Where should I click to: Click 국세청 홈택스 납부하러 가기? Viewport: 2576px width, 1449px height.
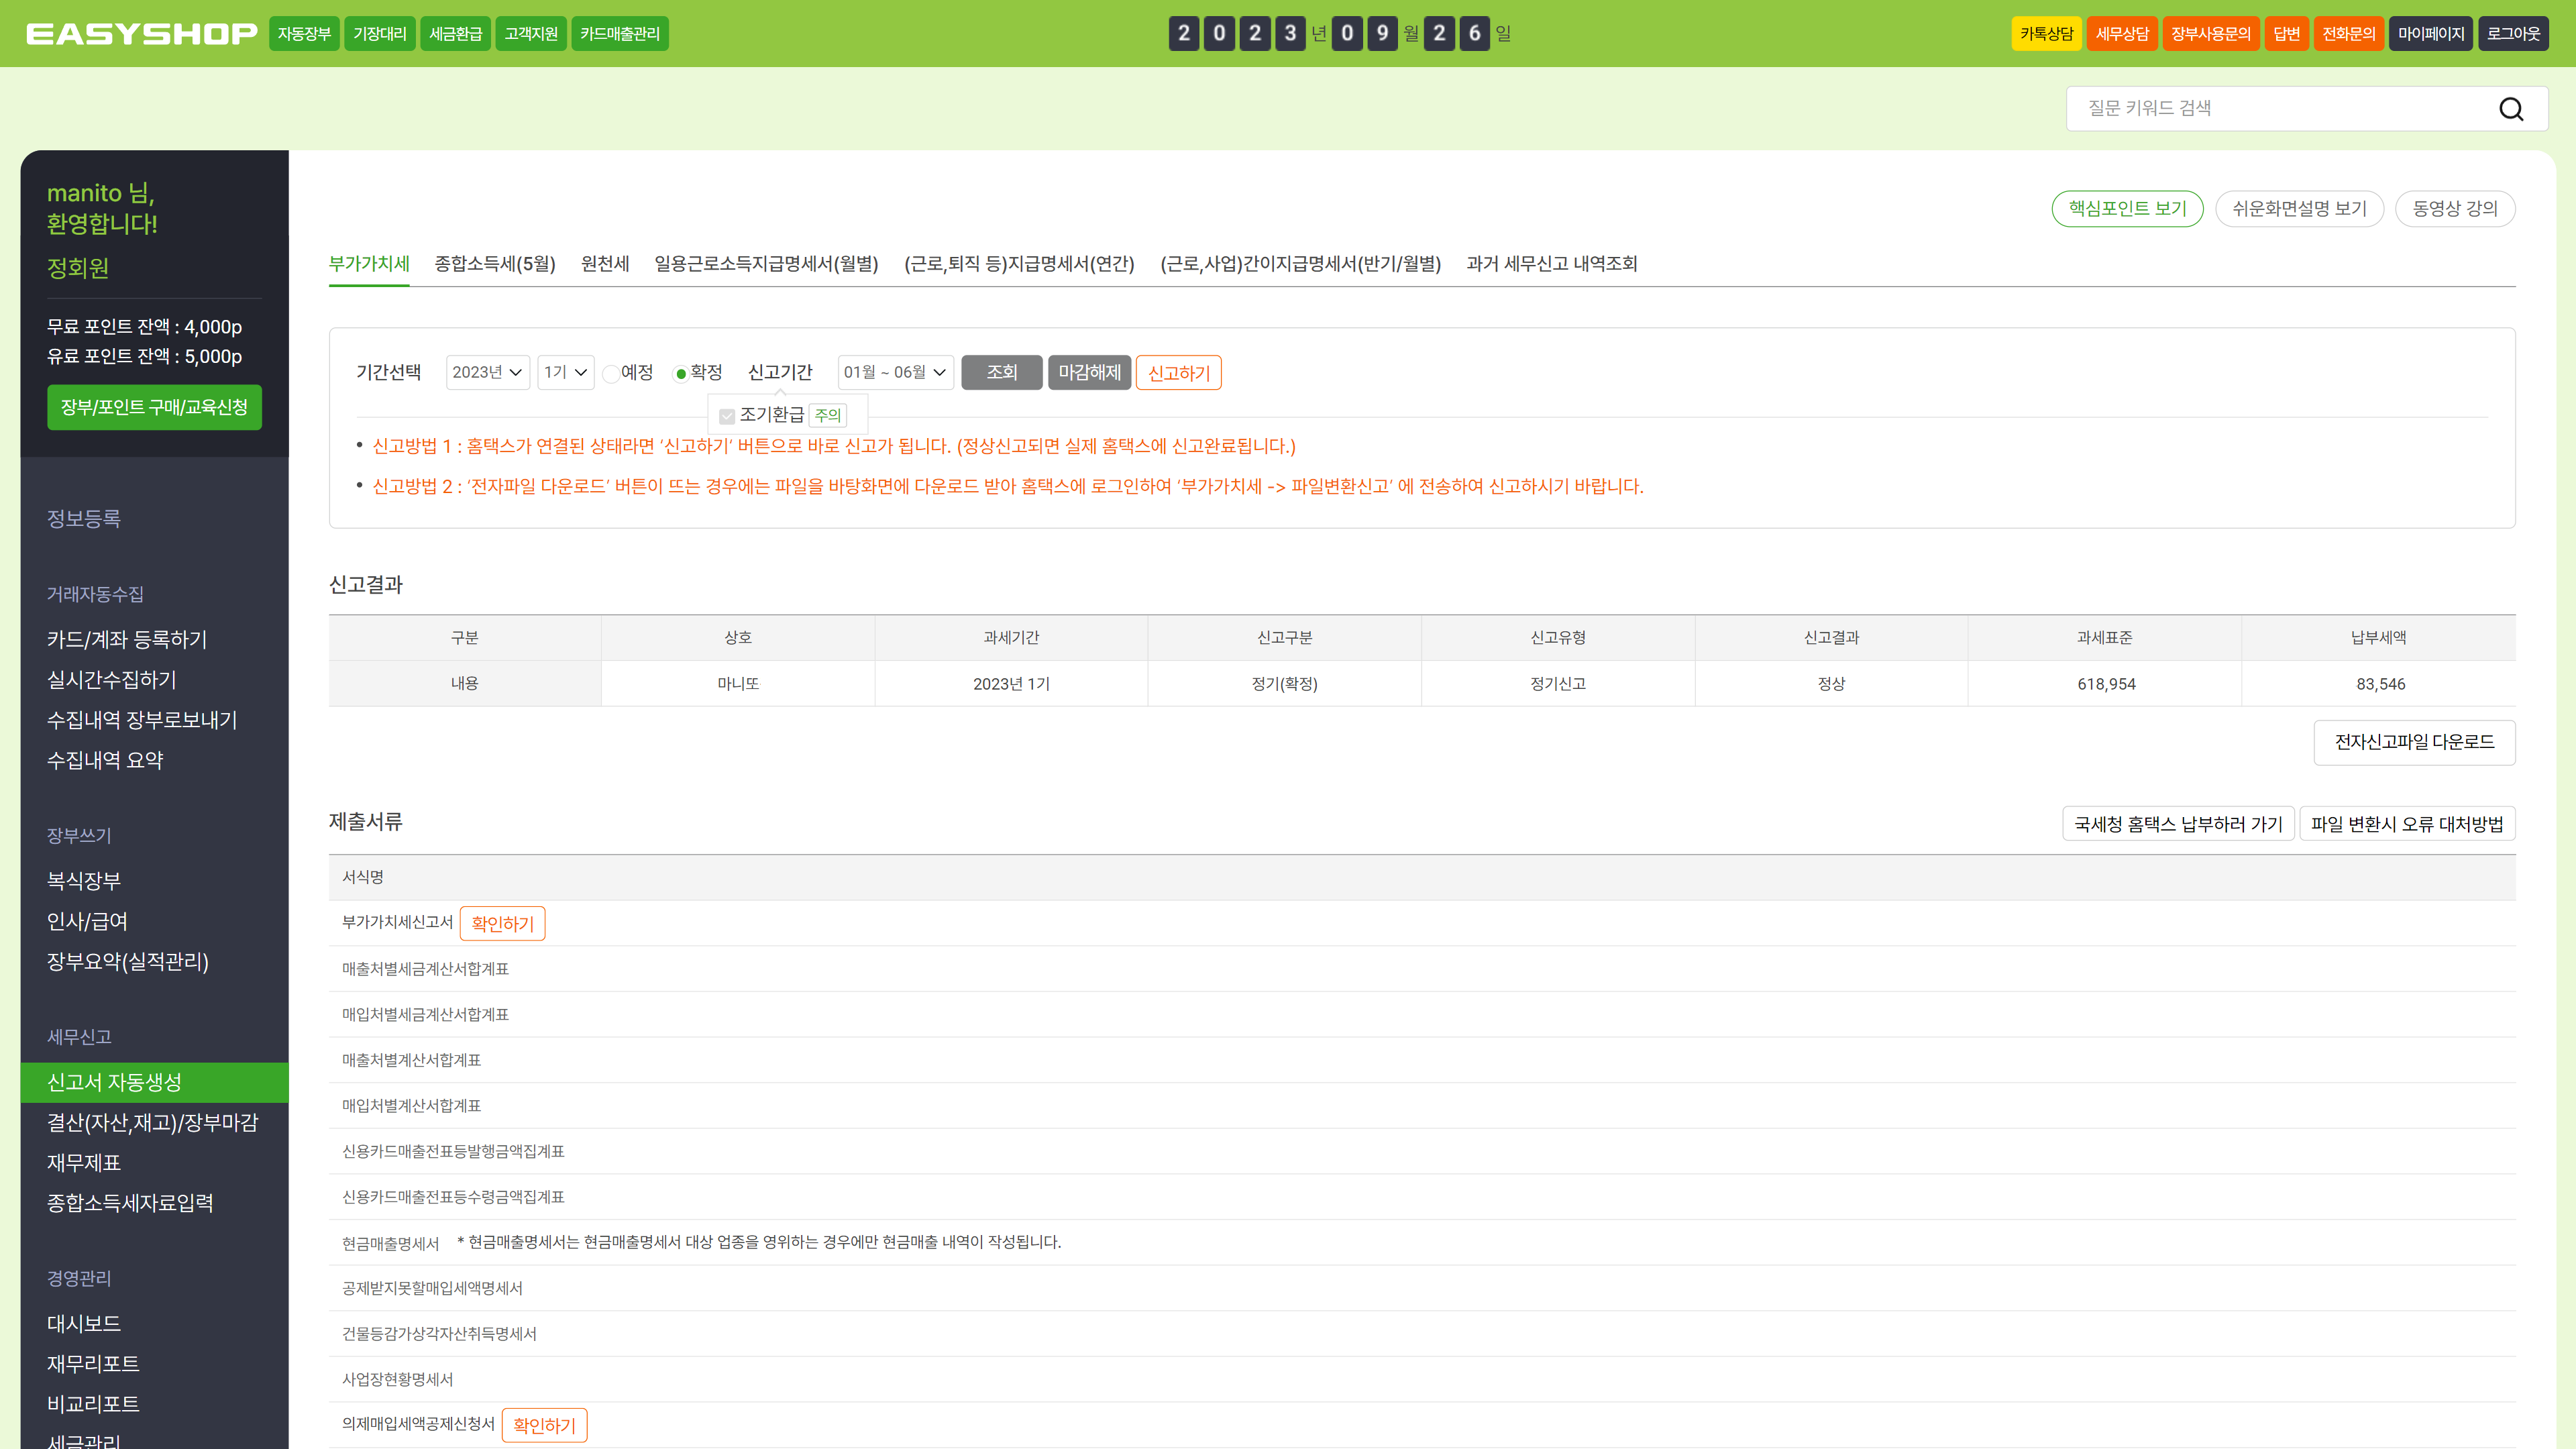(2178, 824)
